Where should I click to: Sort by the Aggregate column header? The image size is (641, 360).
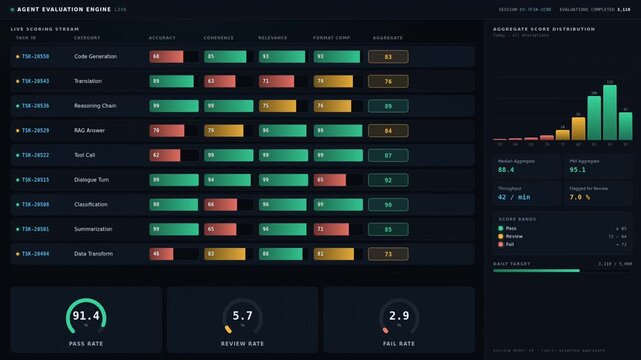pos(388,38)
